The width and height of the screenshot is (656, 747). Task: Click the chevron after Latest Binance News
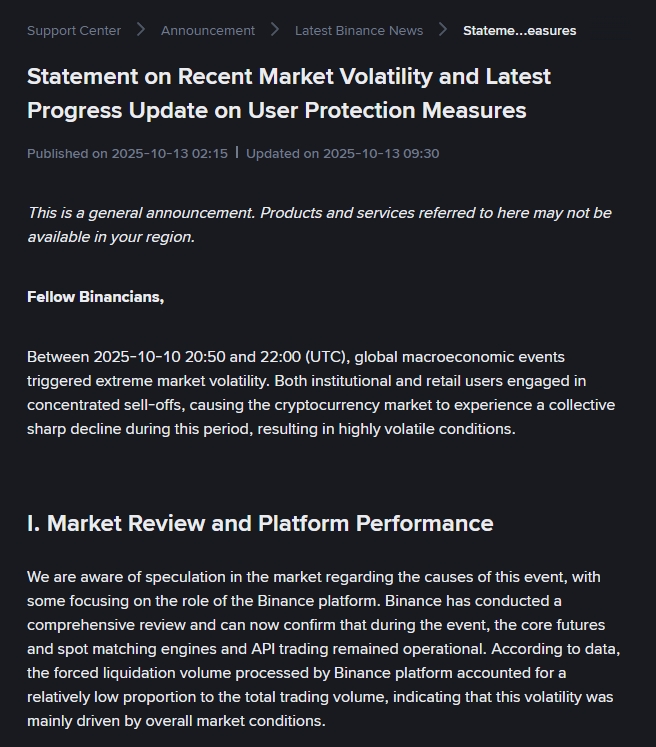tap(443, 30)
